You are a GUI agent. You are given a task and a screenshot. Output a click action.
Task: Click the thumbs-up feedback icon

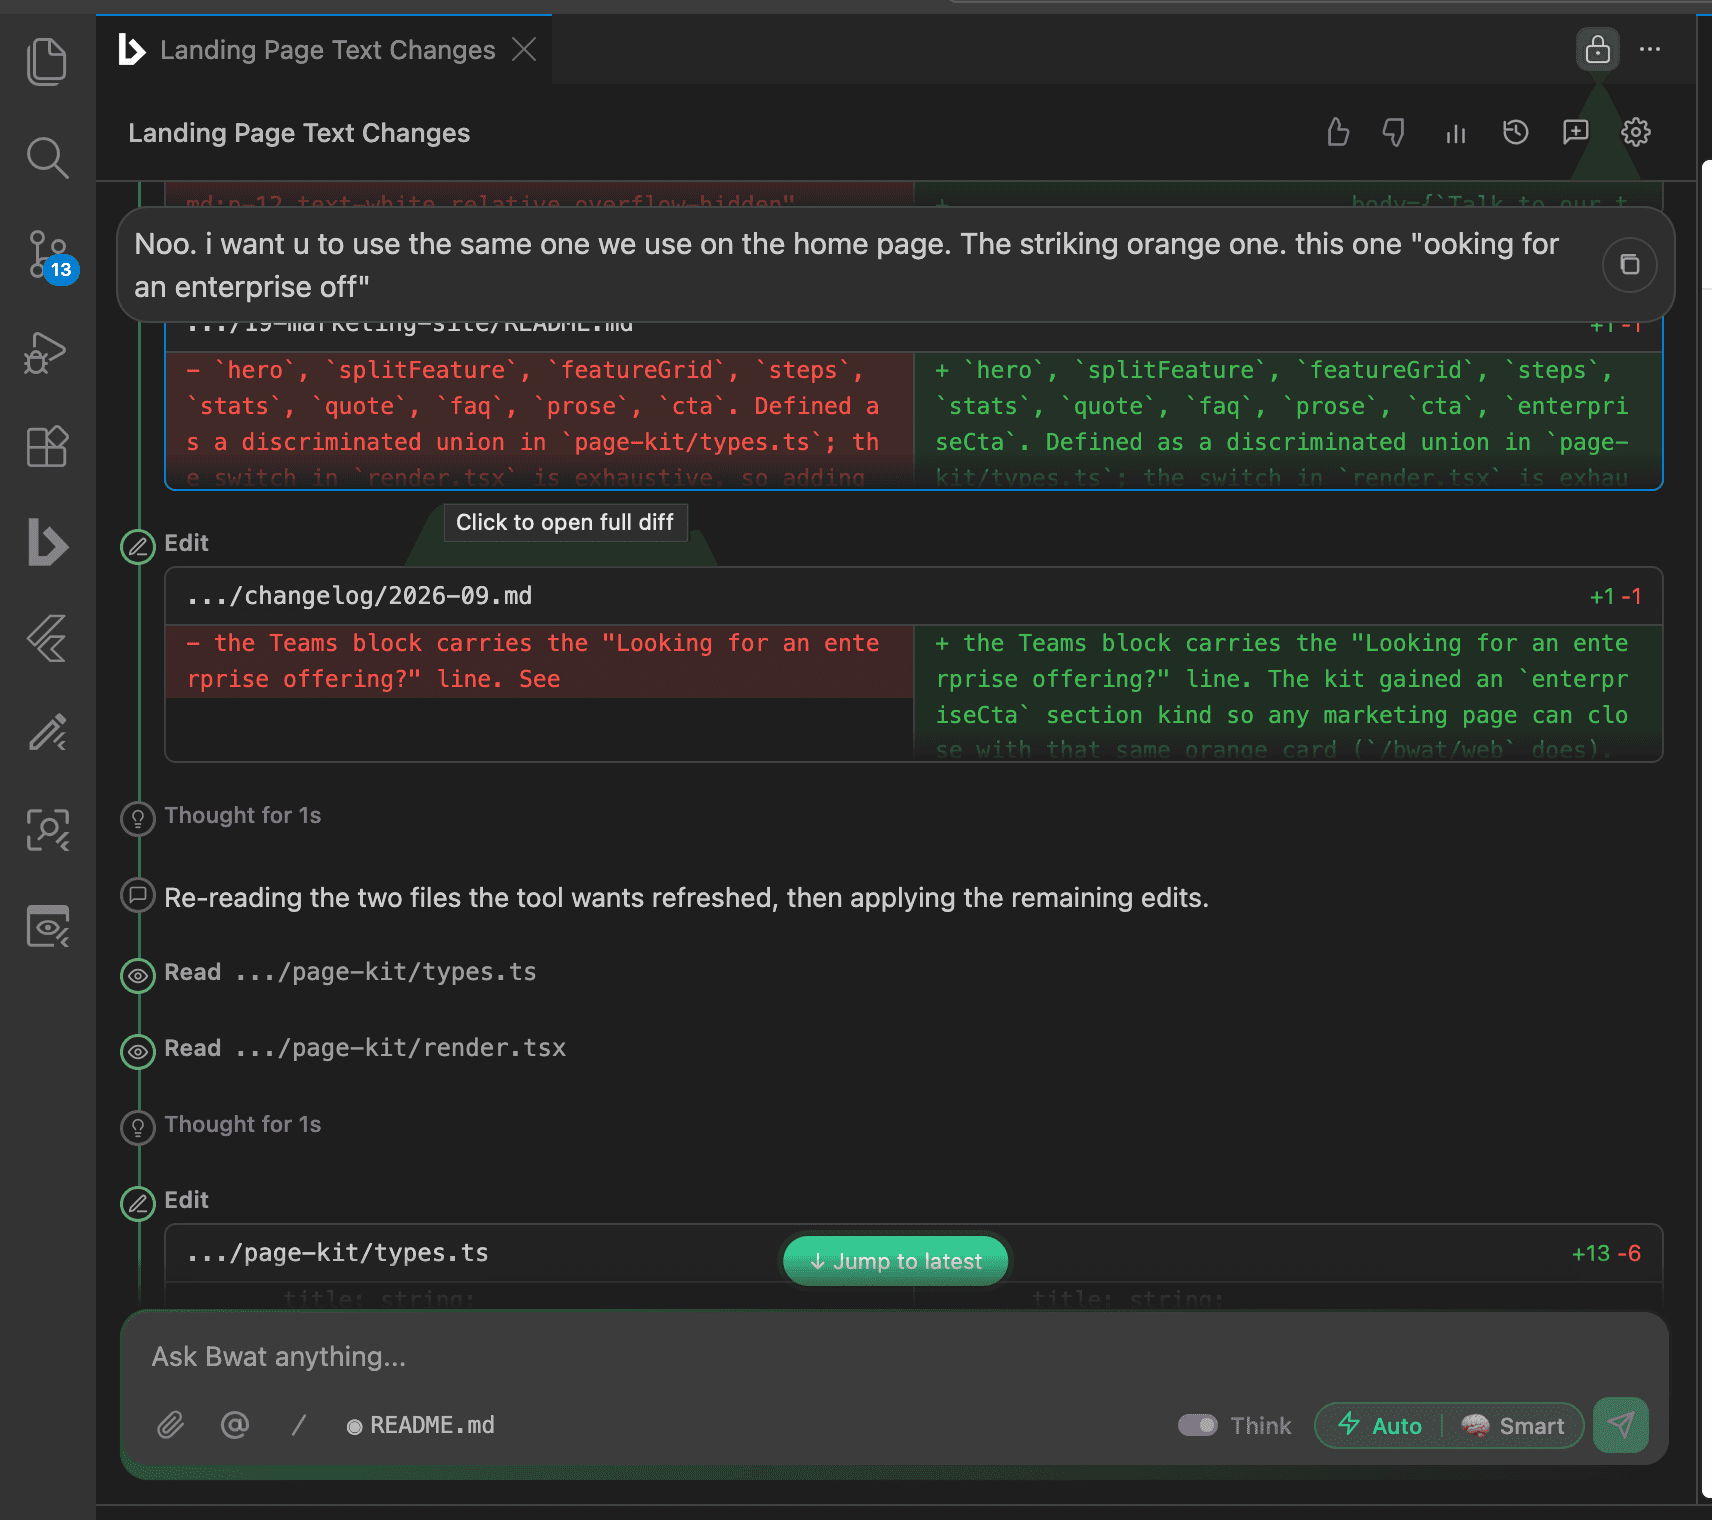click(1338, 132)
